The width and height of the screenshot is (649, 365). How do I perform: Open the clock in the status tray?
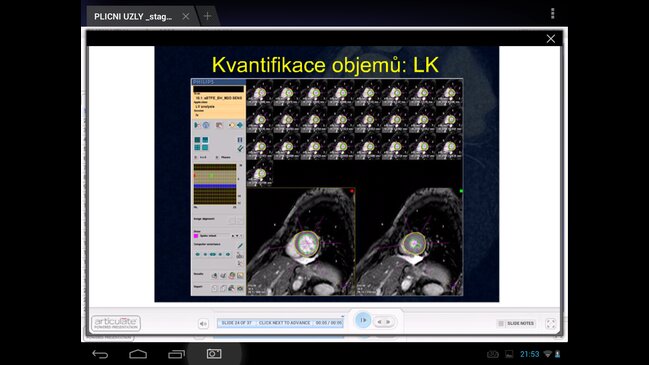coord(529,354)
